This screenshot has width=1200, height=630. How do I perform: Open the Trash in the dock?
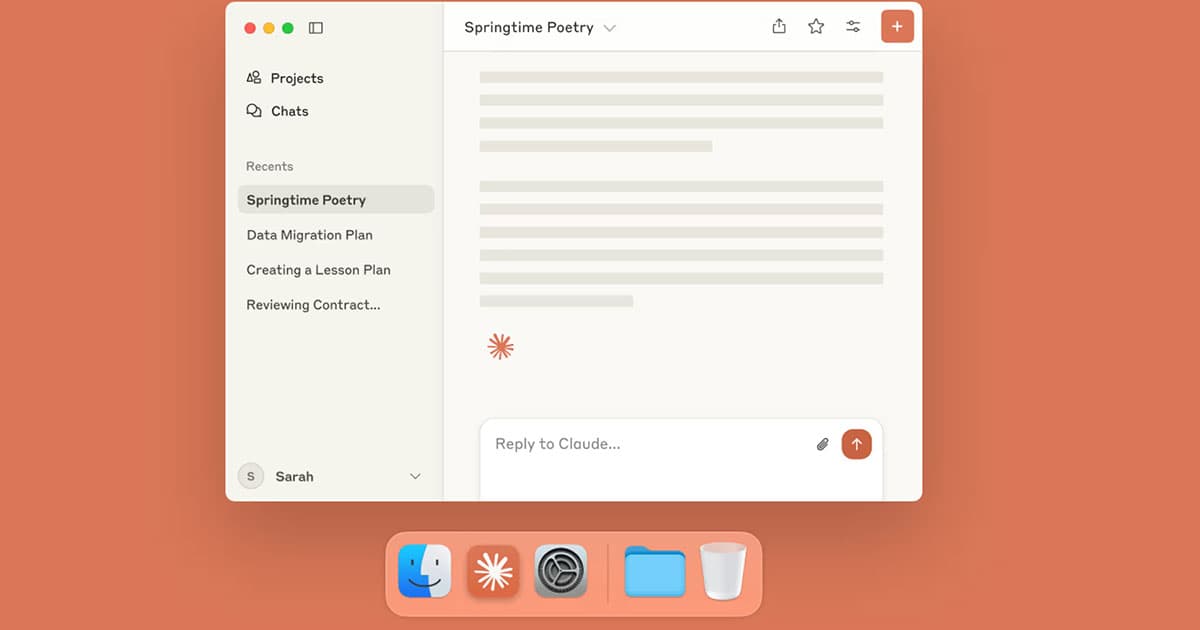point(723,572)
